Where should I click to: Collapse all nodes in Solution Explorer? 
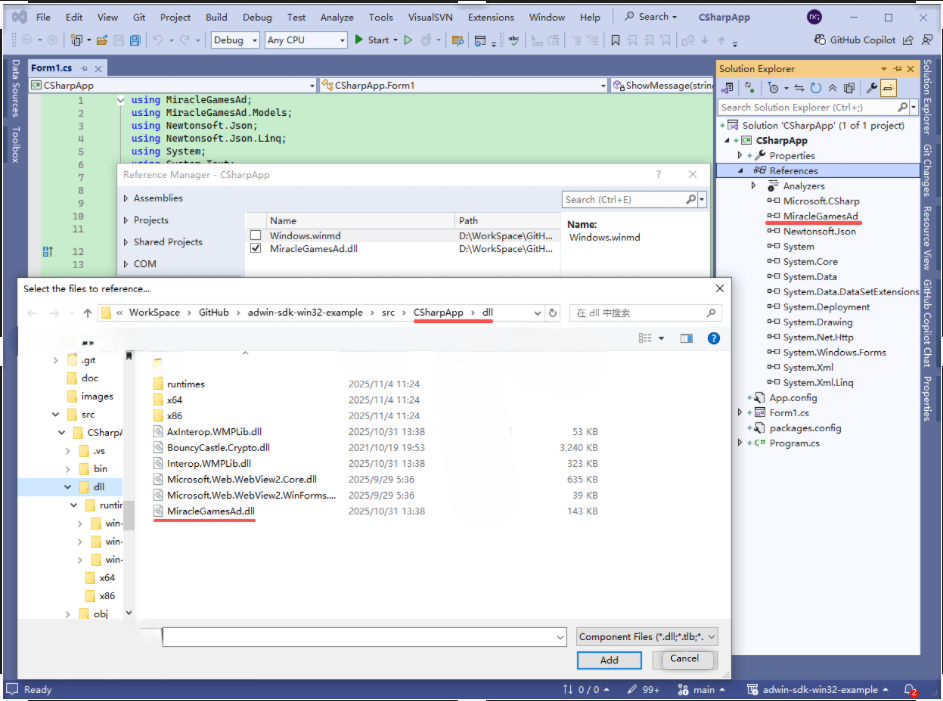(833, 88)
